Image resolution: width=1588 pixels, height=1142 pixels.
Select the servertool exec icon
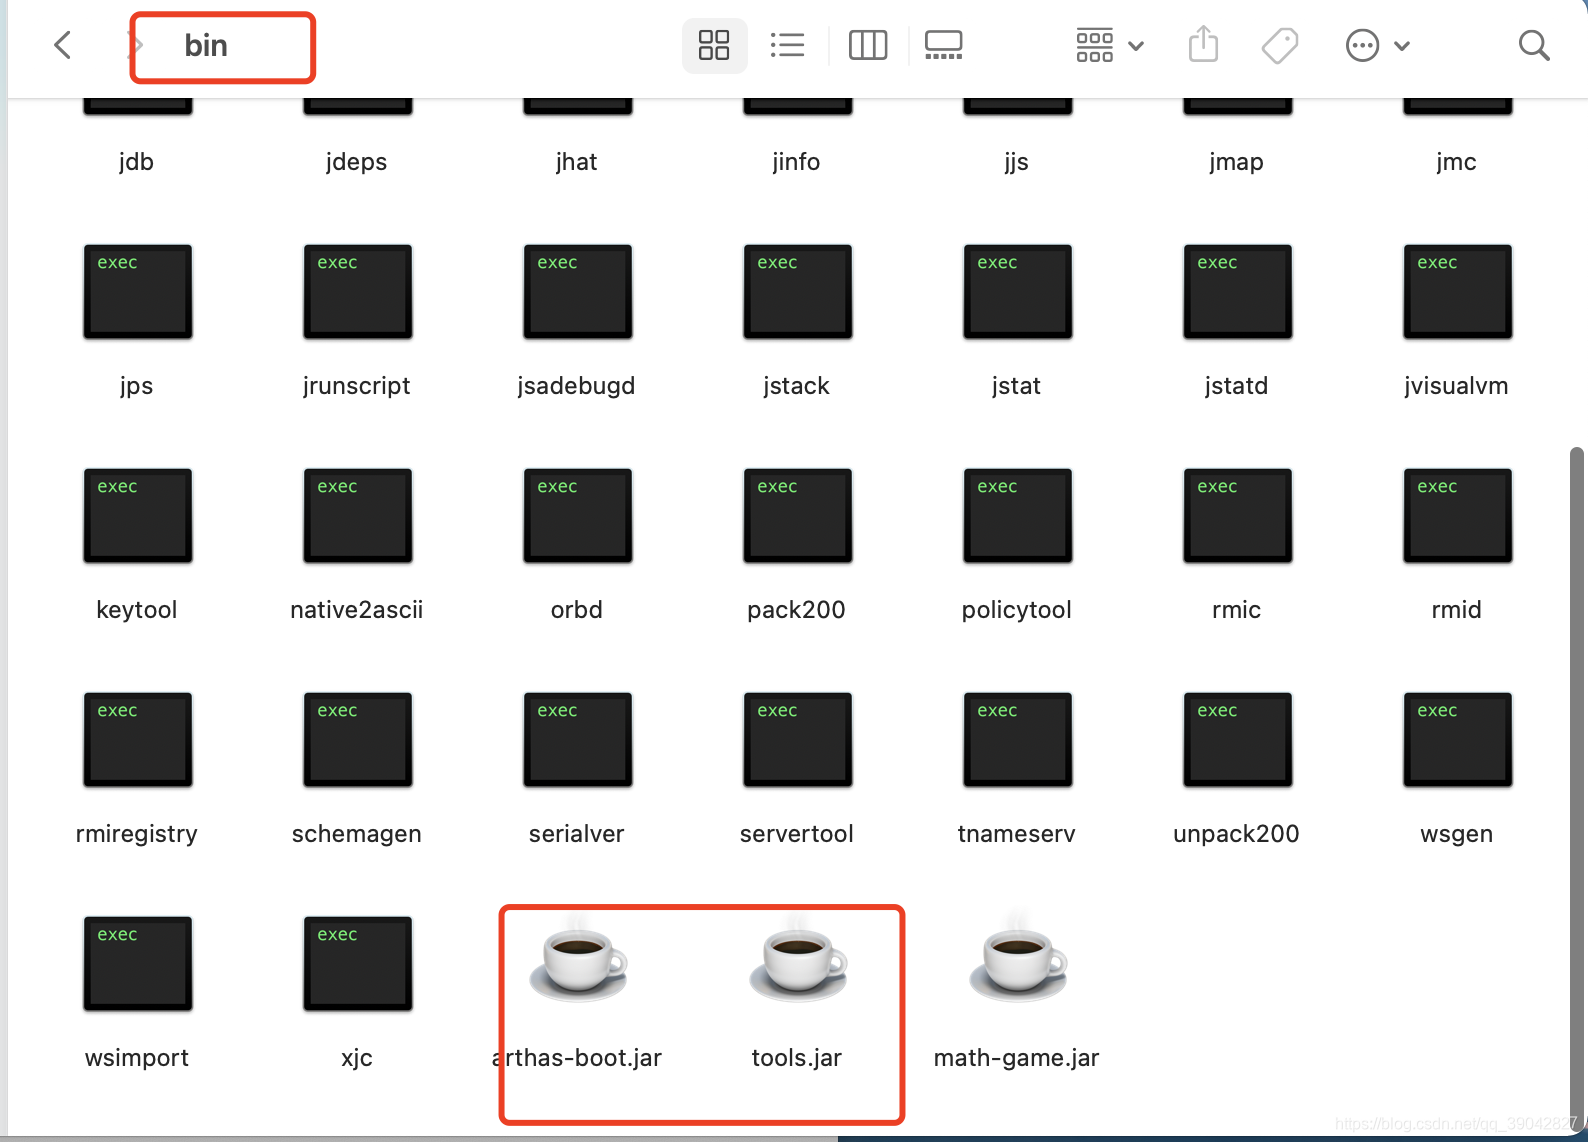[798, 740]
